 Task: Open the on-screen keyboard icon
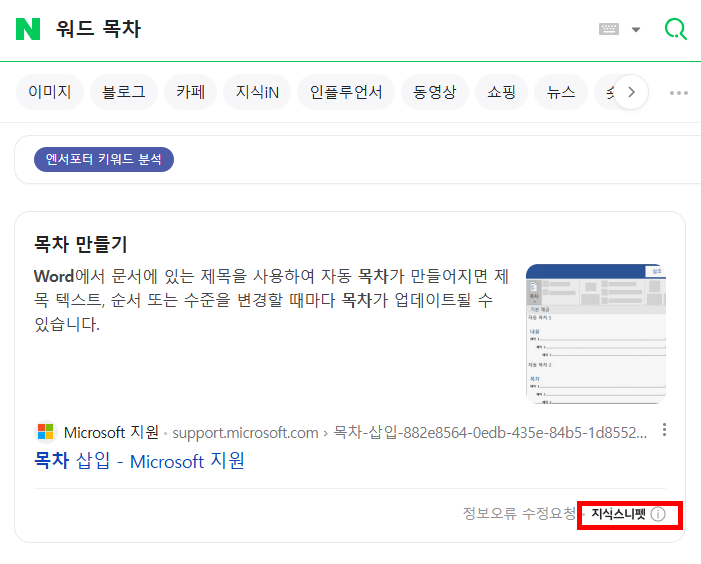coord(608,29)
